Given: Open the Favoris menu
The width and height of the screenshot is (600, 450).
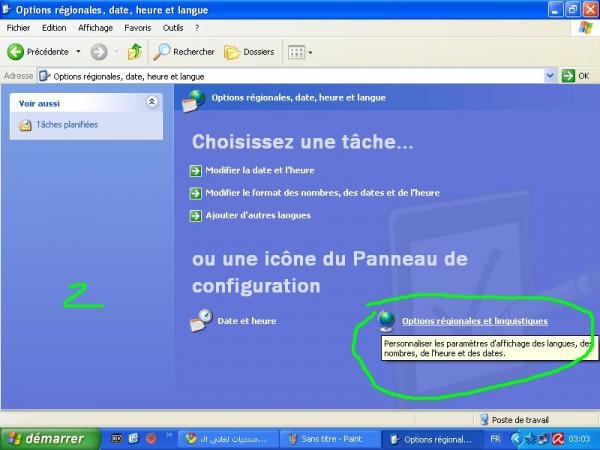Looking at the screenshot, I should 138,28.
